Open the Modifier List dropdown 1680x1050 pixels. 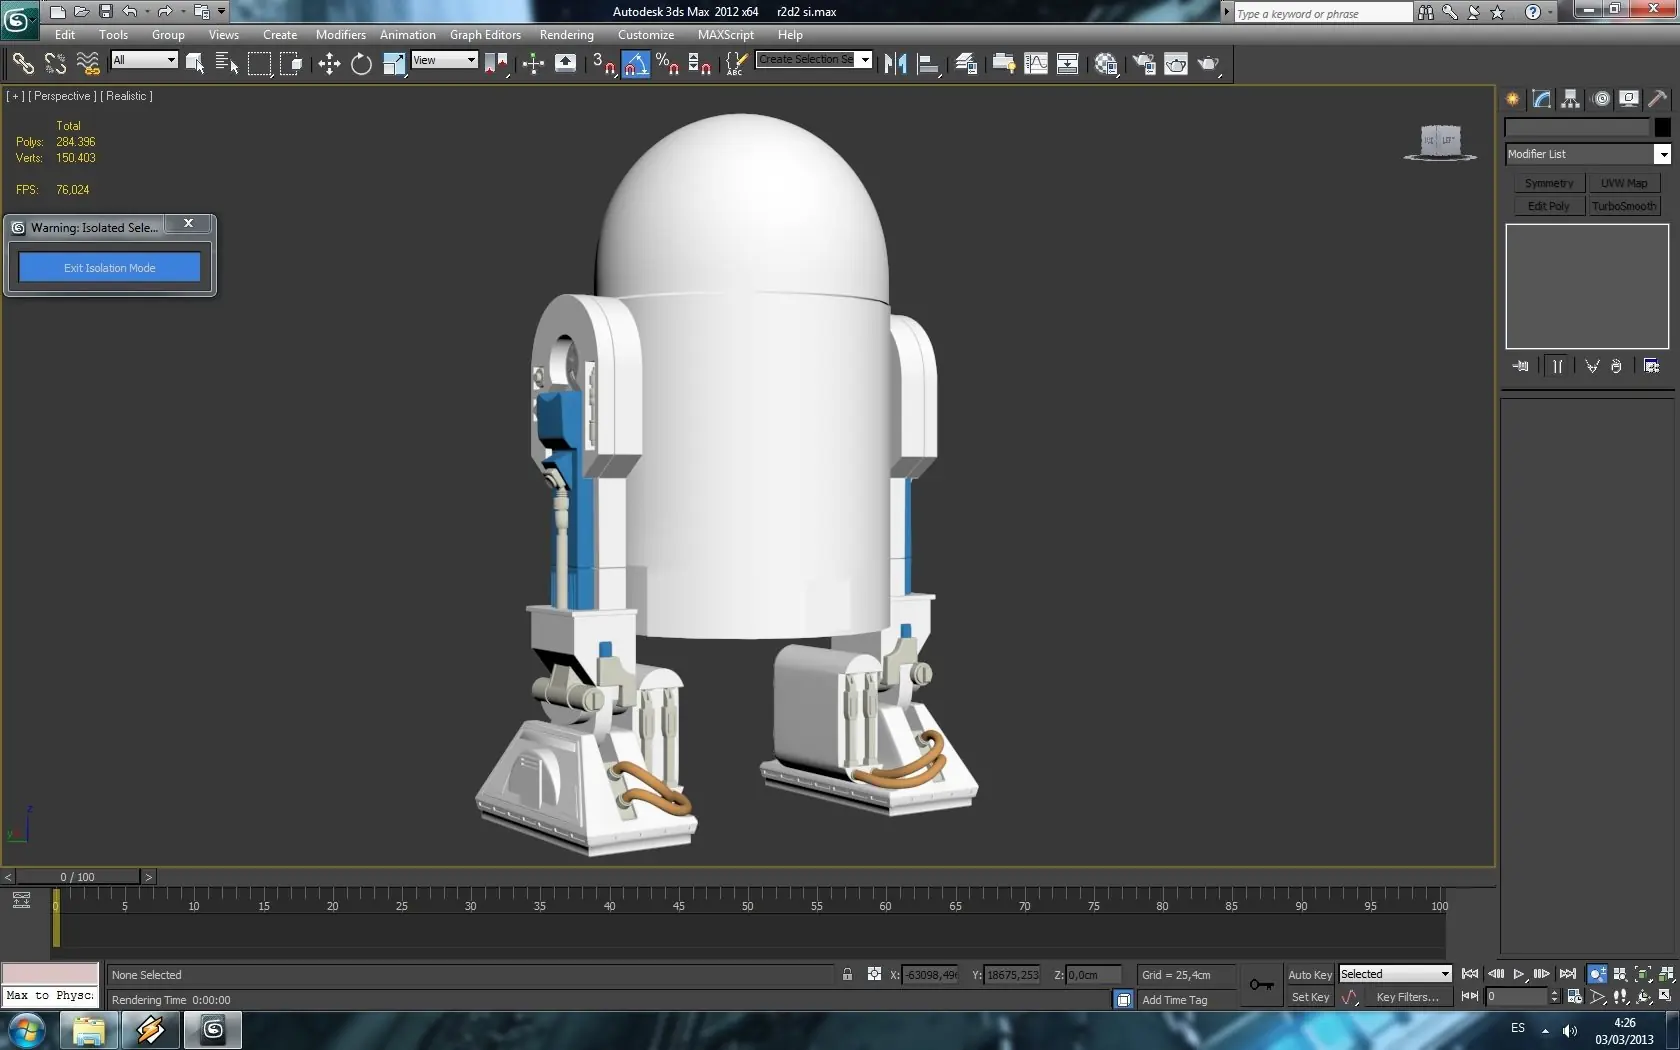[x=1588, y=154]
